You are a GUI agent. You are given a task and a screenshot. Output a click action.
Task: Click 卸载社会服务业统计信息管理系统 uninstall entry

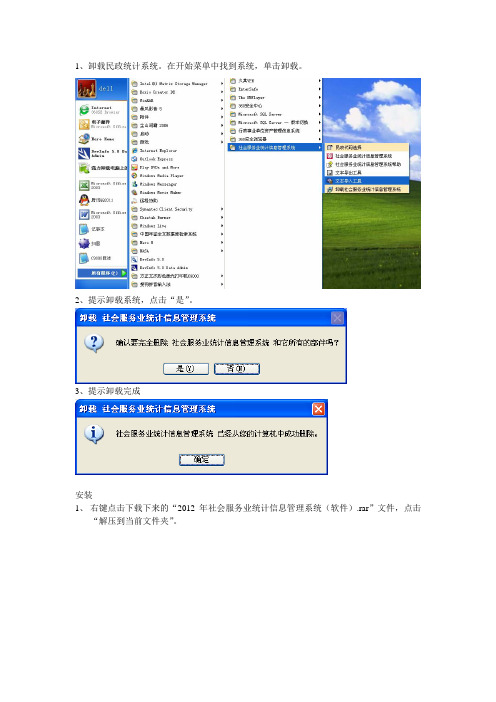(x=367, y=189)
